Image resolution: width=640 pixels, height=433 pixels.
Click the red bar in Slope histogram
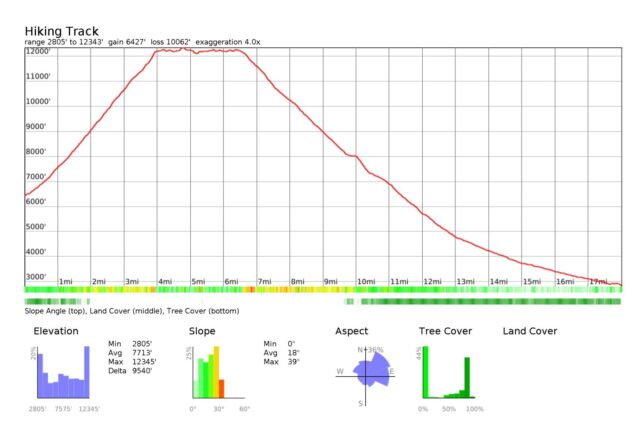(222, 389)
